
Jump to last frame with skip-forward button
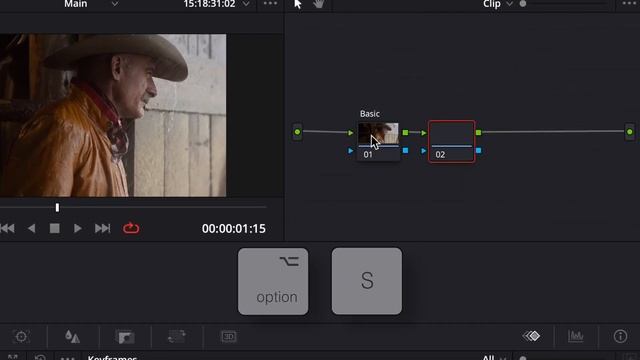click(102, 228)
